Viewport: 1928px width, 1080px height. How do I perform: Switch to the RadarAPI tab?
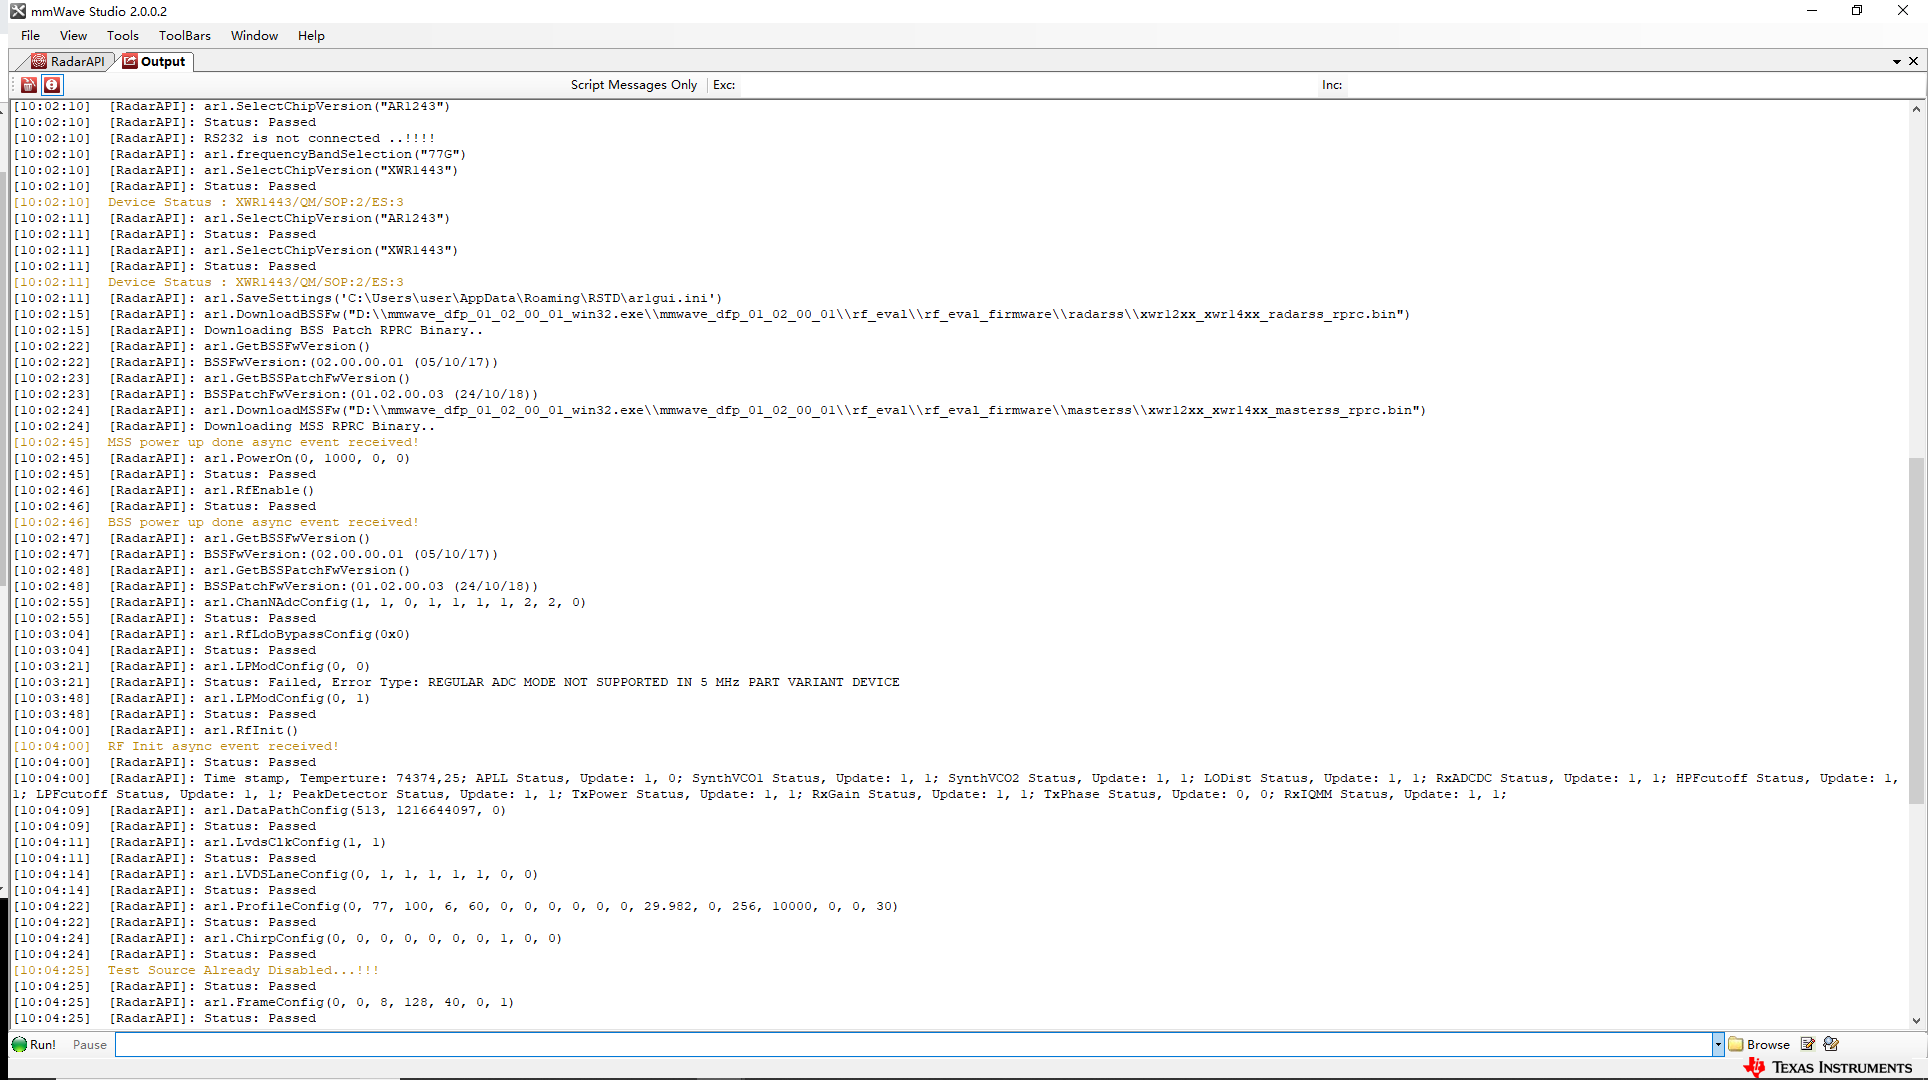tap(68, 61)
